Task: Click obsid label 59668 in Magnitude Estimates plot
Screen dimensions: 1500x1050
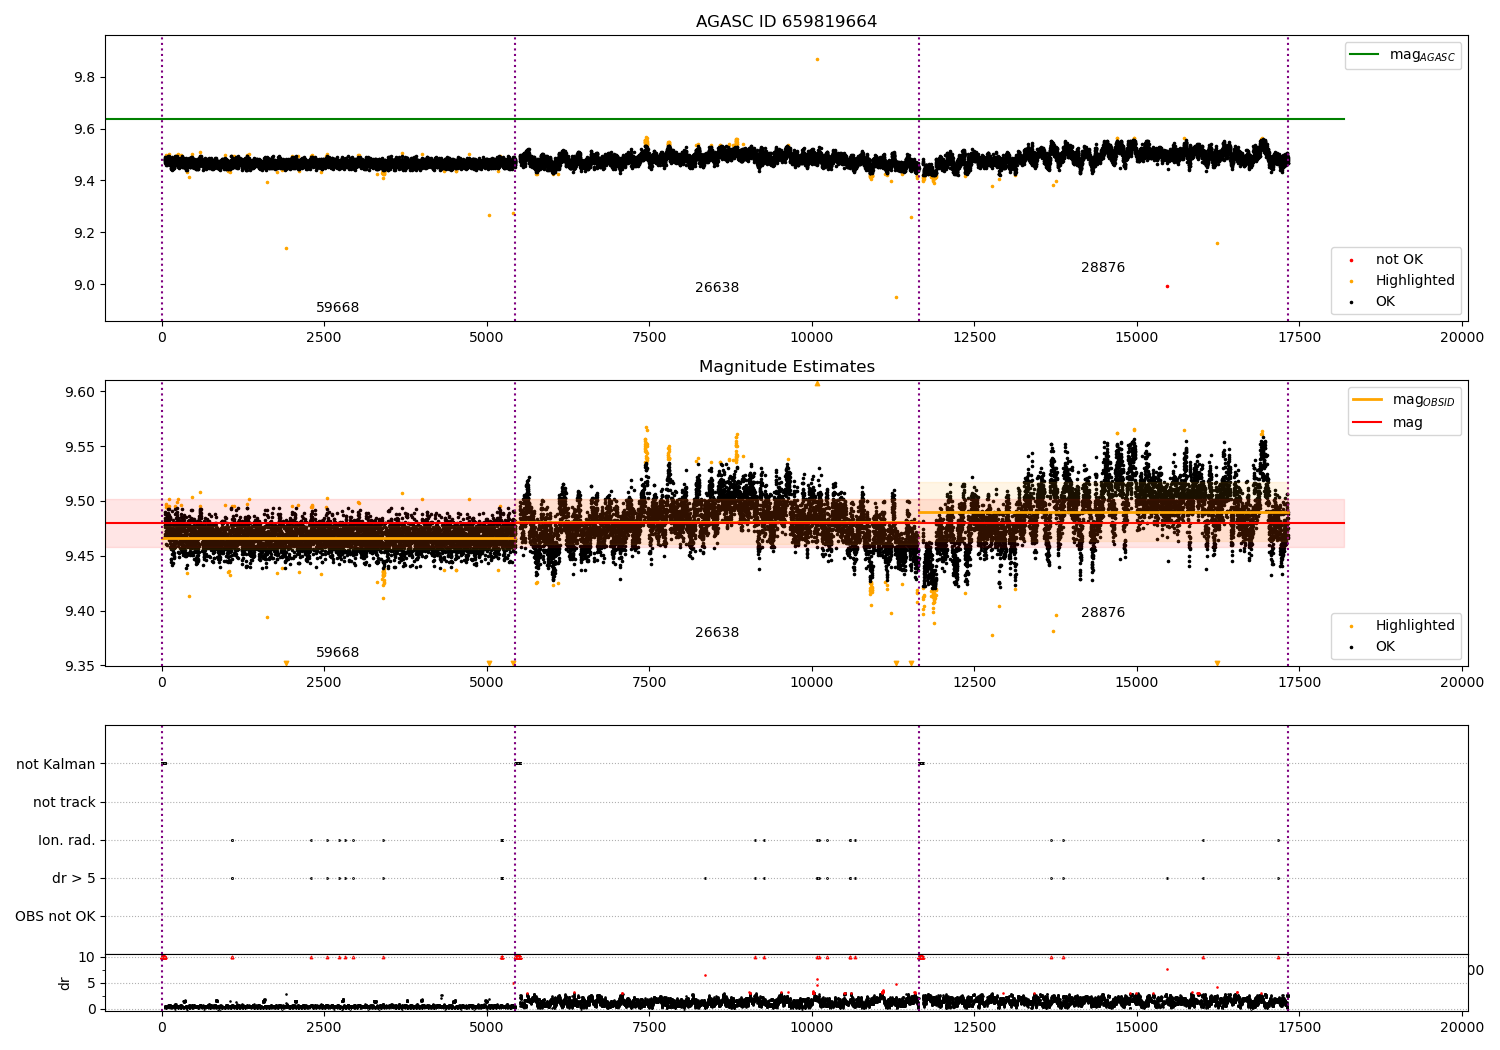Action: pos(338,653)
